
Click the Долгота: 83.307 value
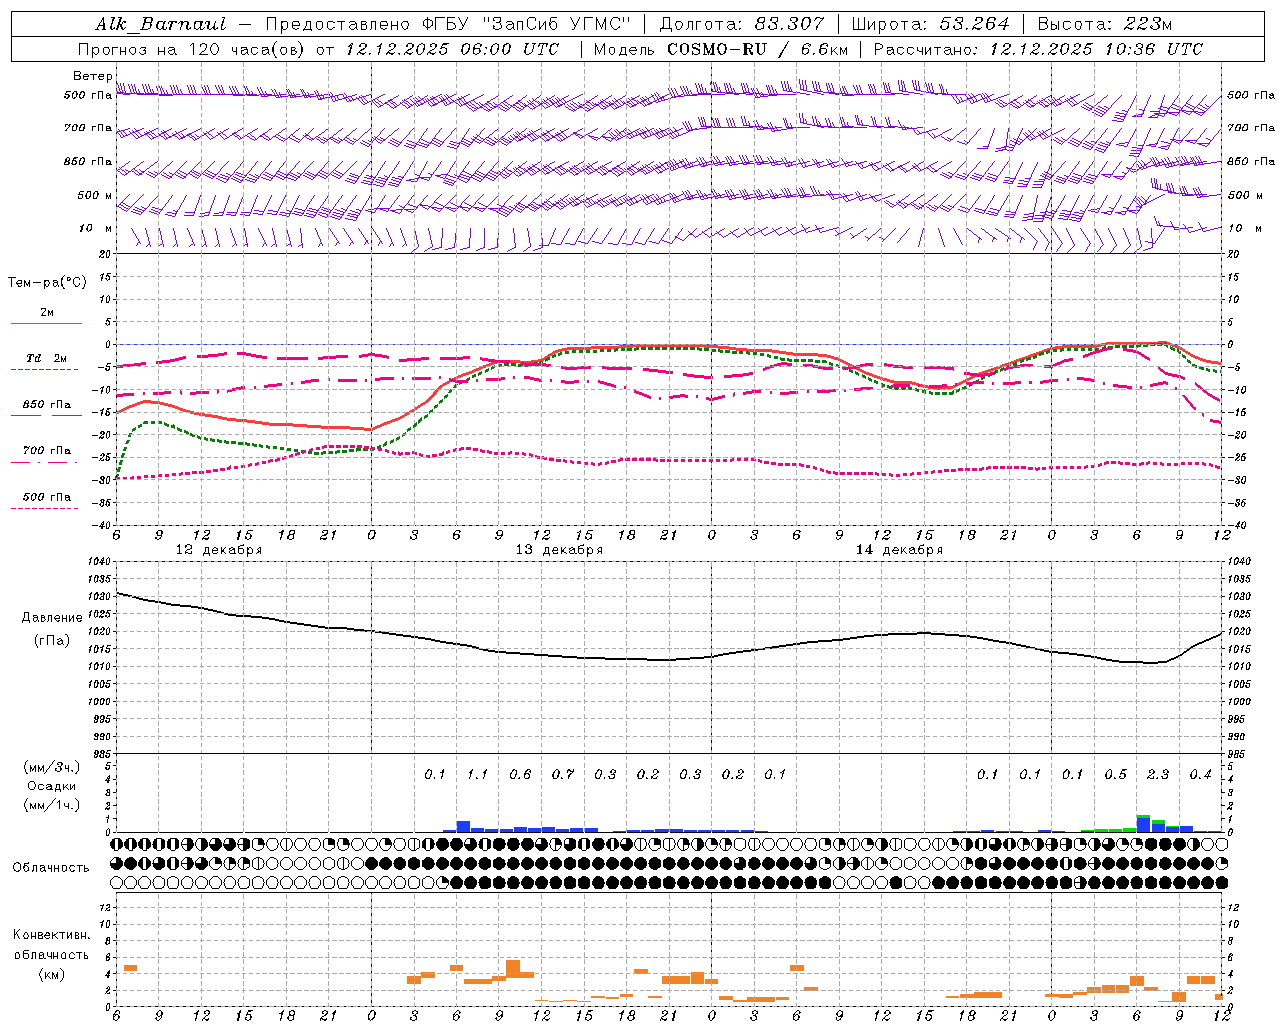tap(742, 24)
